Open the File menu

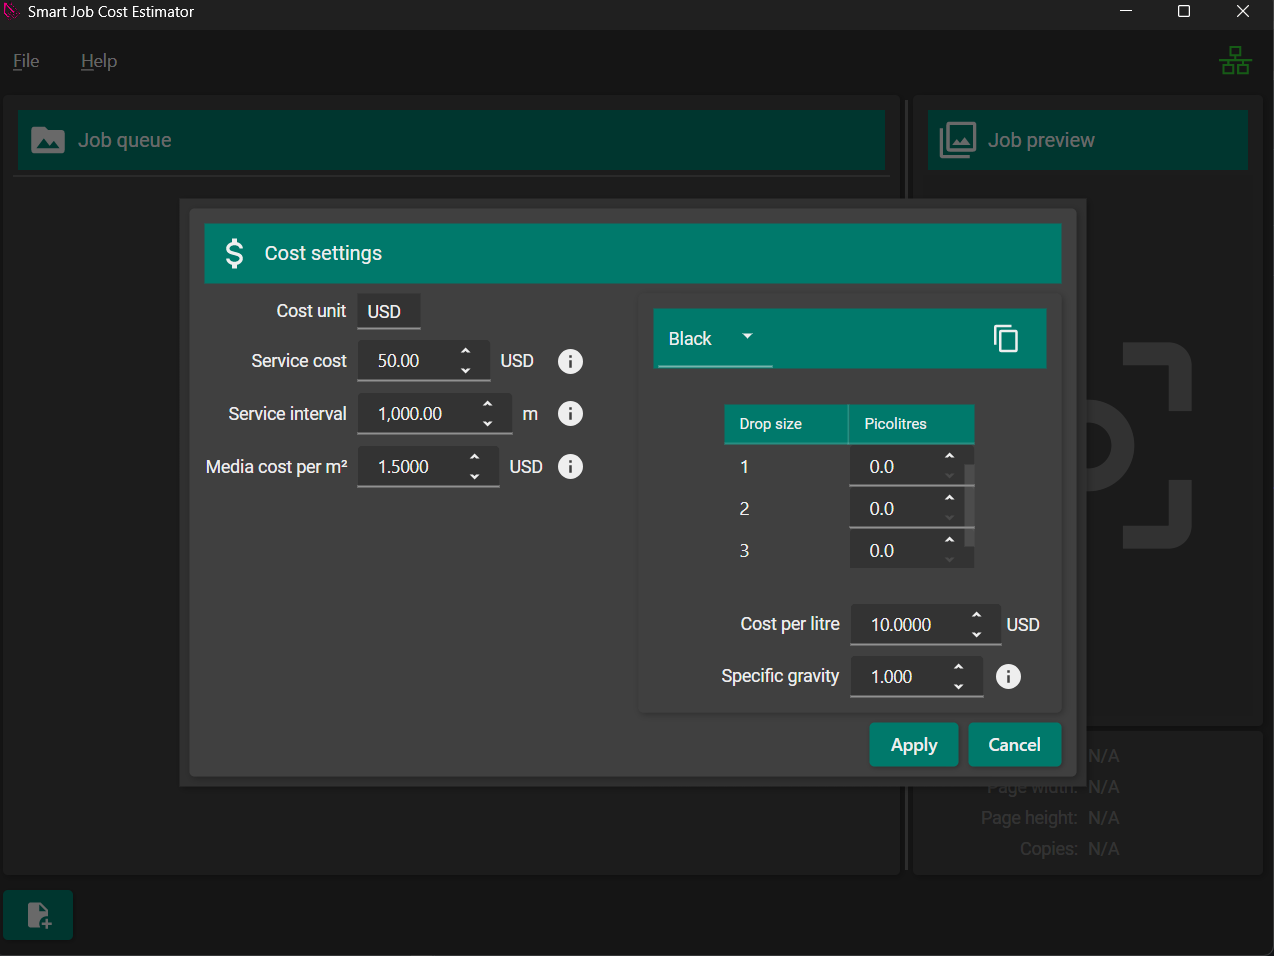(25, 61)
